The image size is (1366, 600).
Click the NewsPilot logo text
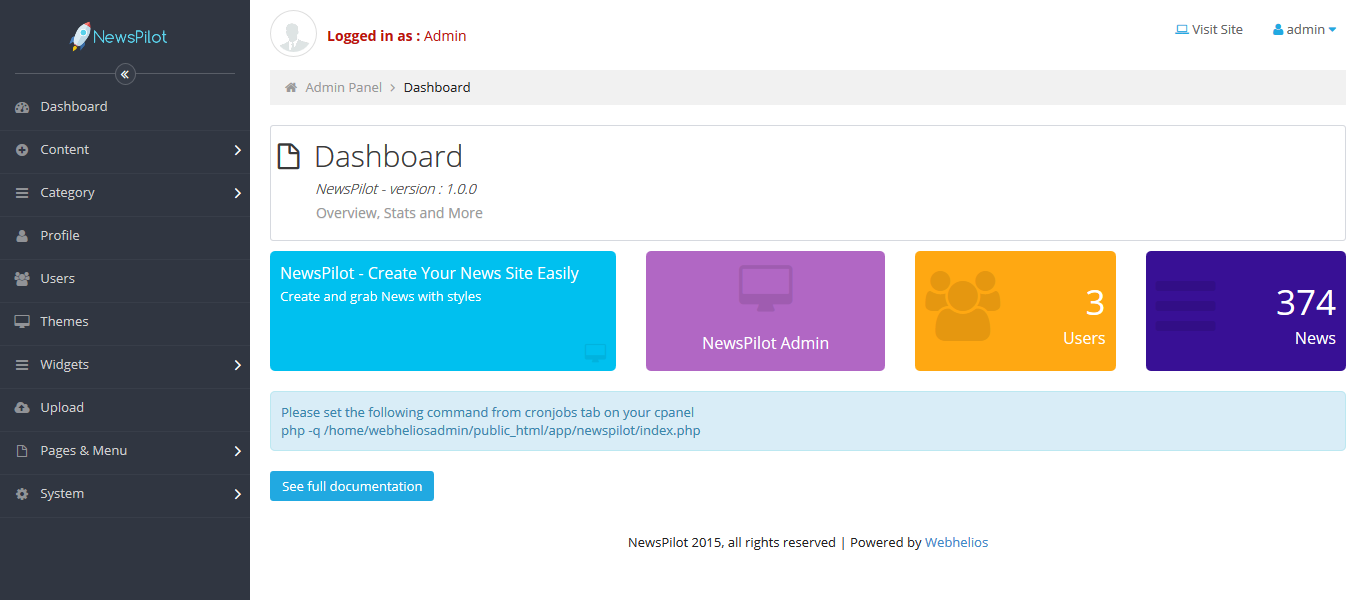click(130, 37)
